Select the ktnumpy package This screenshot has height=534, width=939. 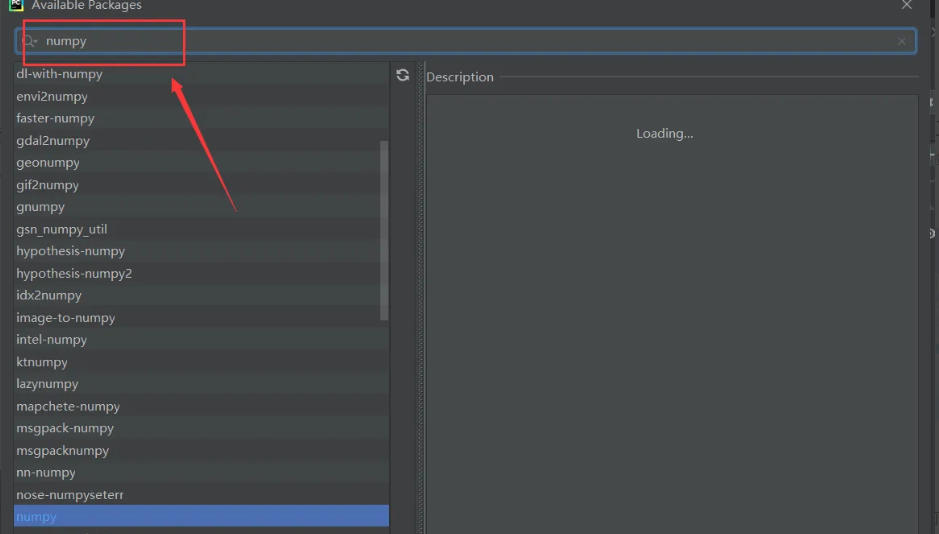(x=201, y=362)
